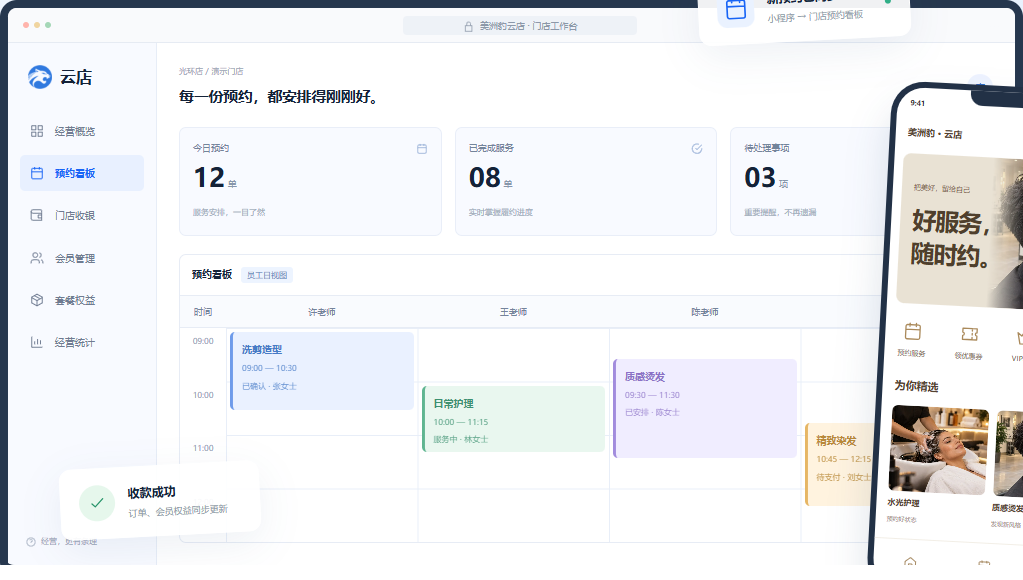This screenshot has width=1023, height=580.
Task: Open the 质感烫发 09:30 appointment block
Action: (x=705, y=408)
